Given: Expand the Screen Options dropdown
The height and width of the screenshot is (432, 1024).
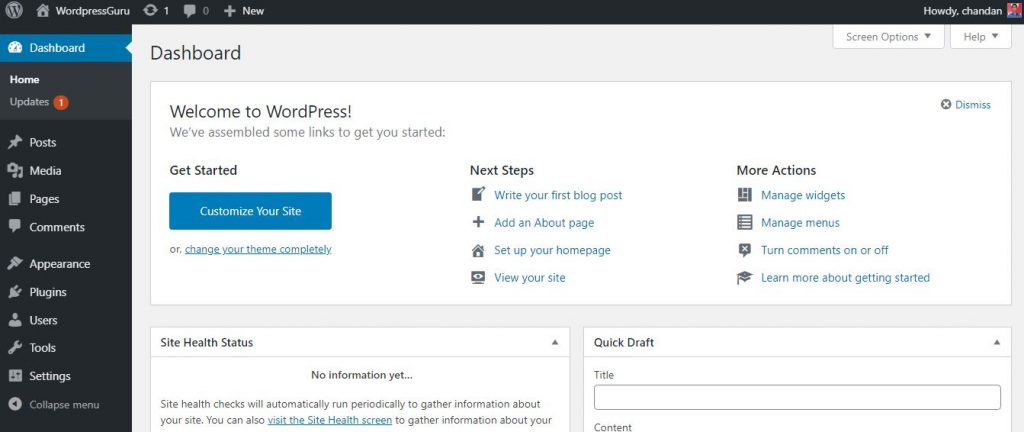Looking at the screenshot, I should (887, 37).
